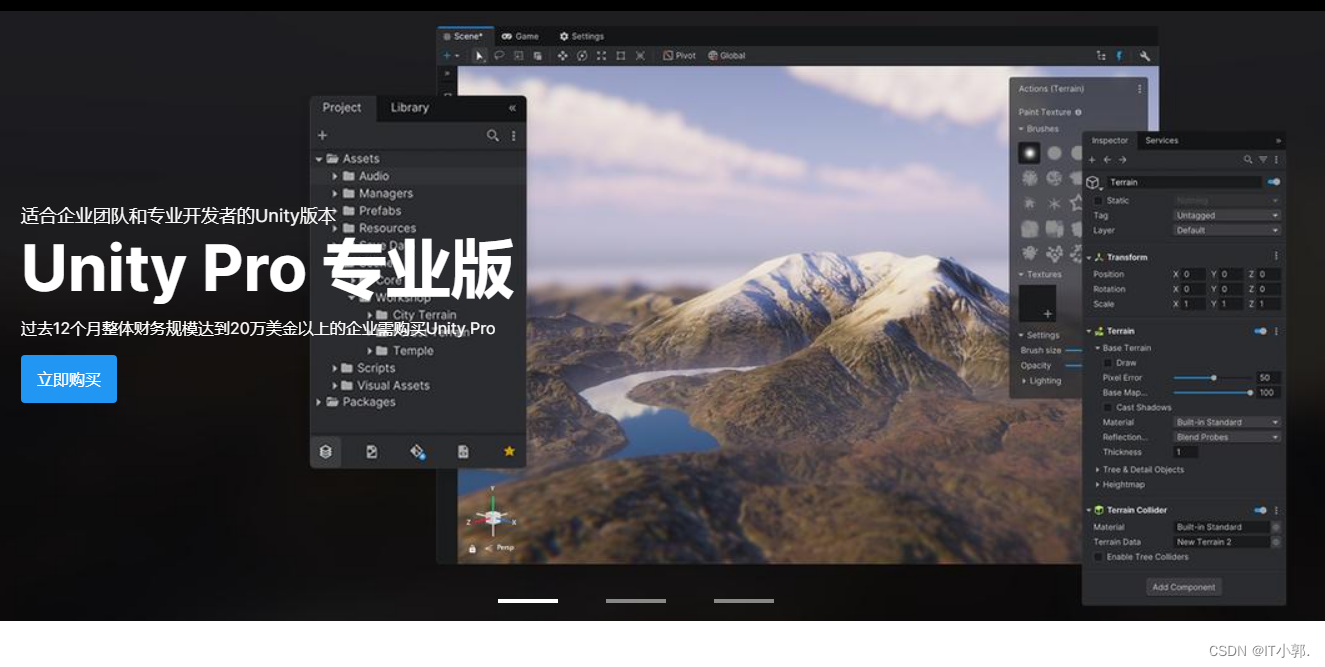This screenshot has width=1325, height=667.
Task: Open Transform component three-dot menu
Action: pyautogui.click(x=1276, y=257)
